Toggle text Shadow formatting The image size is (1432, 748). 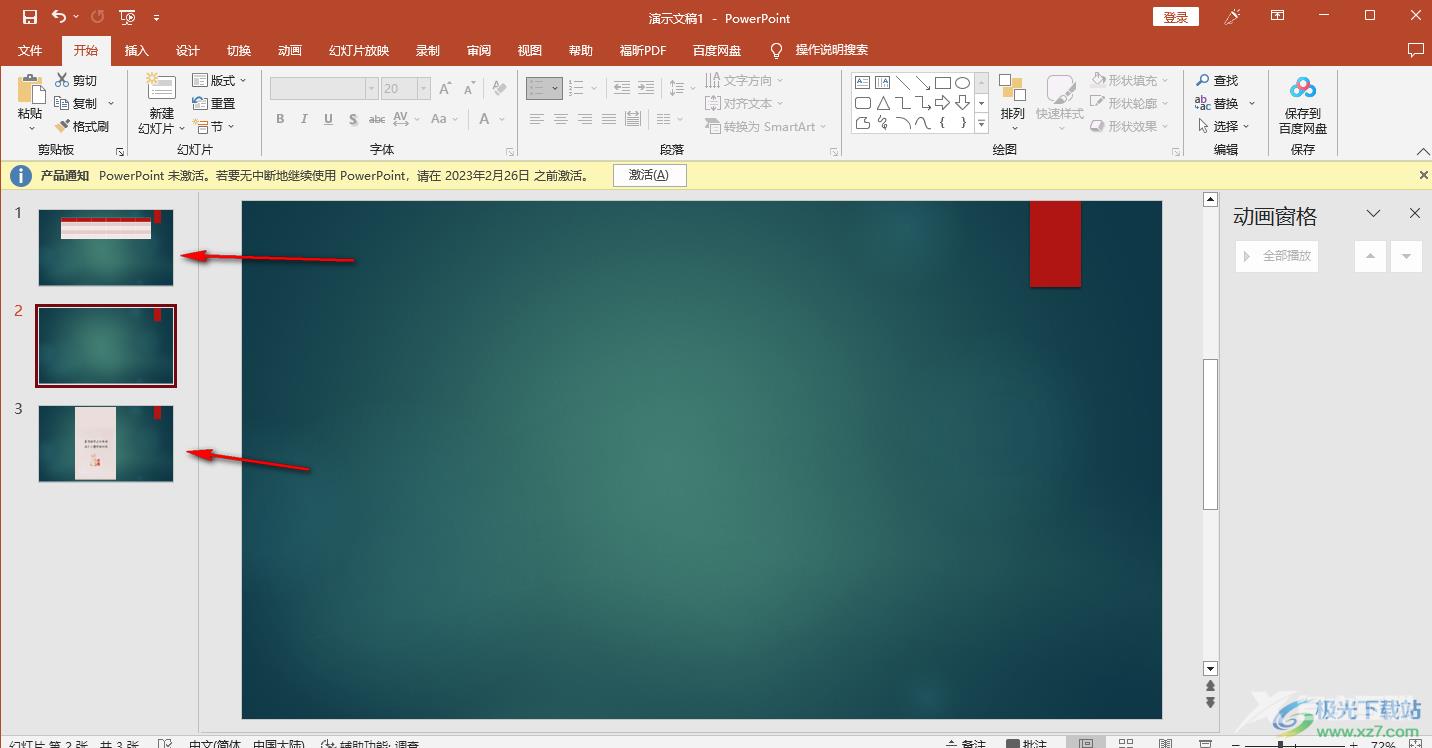[353, 119]
